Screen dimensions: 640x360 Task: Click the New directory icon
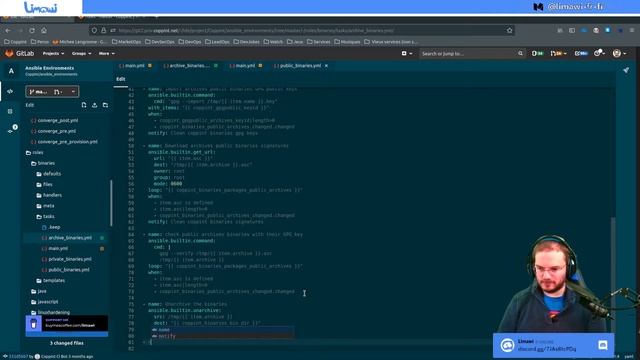(105, 105)
